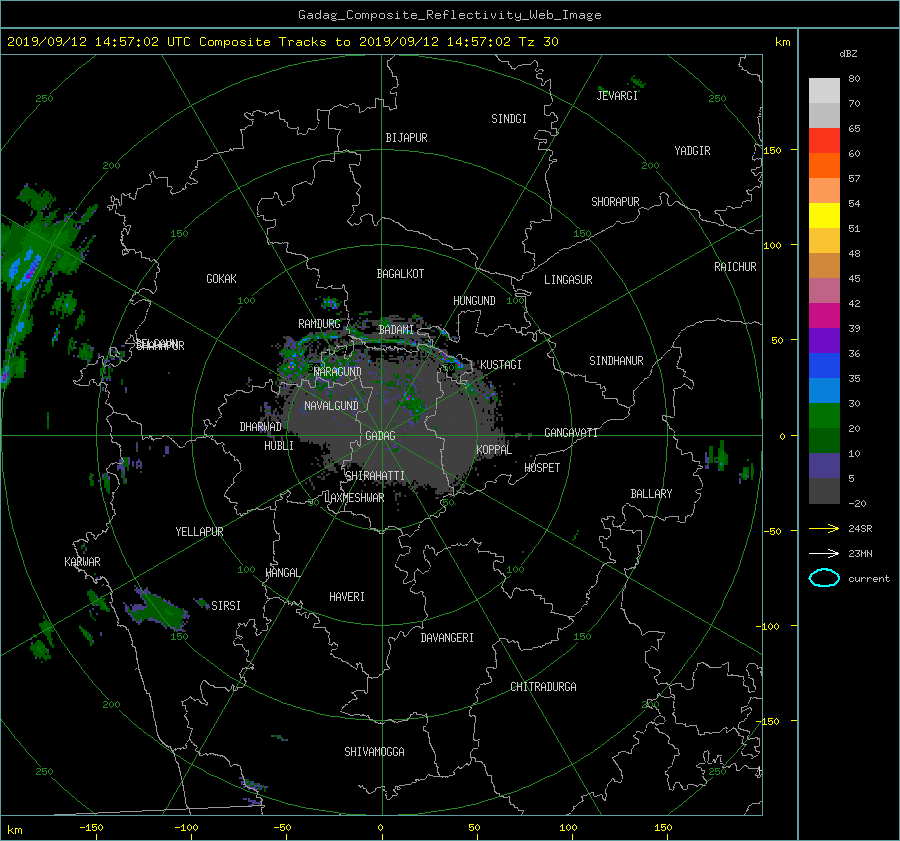Click the YELLAPUR city label
Image resolution: width=900 pixels, height=841 pixels.
click(x=199, y=532)
